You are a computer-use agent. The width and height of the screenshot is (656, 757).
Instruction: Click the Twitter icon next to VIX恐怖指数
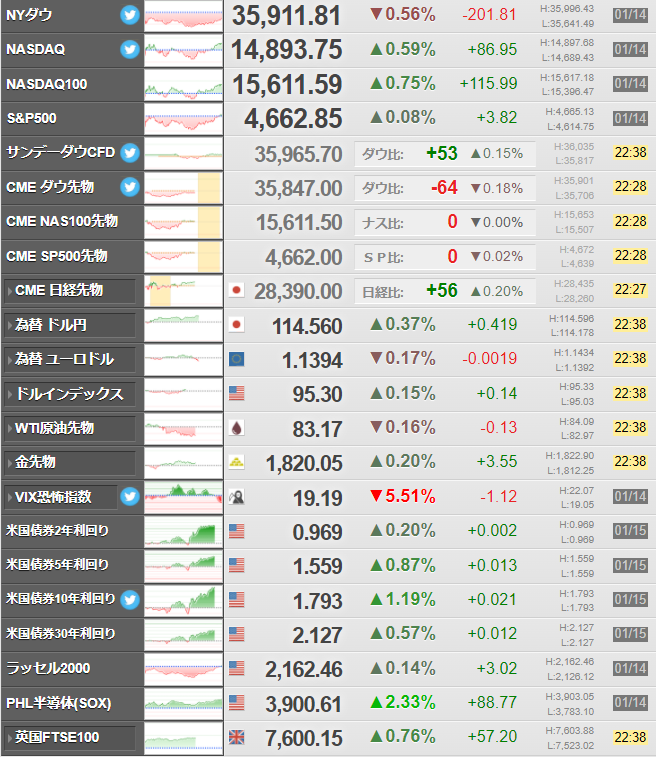pos(130,496)
